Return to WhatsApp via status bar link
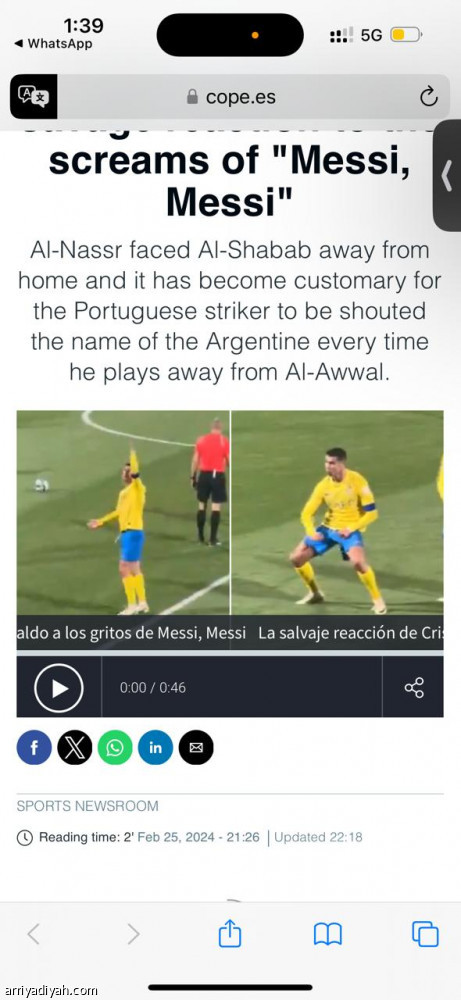The width and height of the screenshot is (461, 1000). 53,43
